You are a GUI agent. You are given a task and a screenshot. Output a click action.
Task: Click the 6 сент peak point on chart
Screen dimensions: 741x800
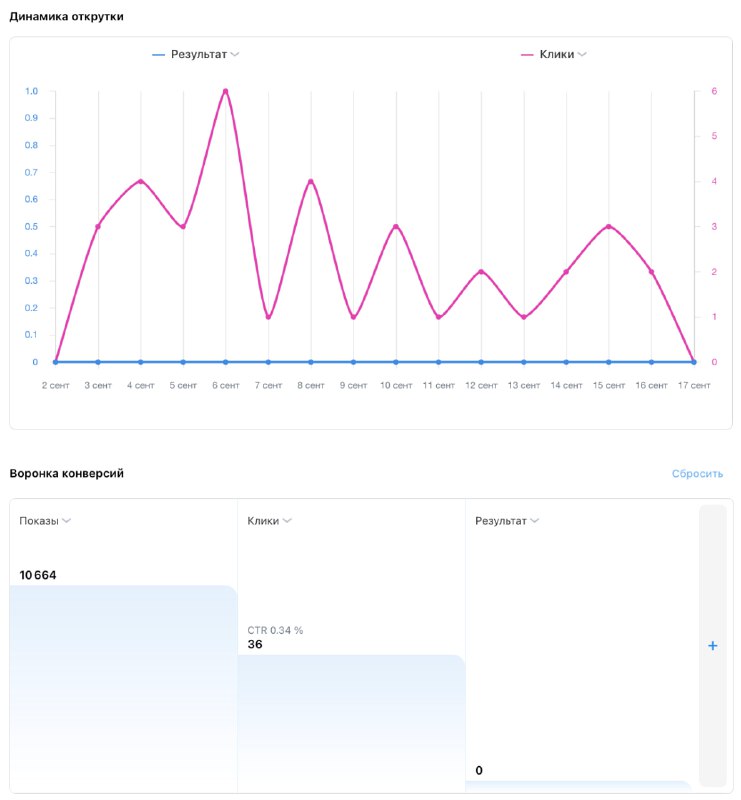tap(226, 91)
